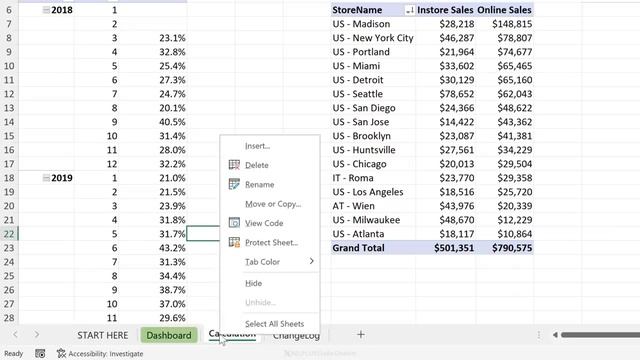640x360 pixels.
Task: Click the Delete icon in context menu
Action: point(234,165)
